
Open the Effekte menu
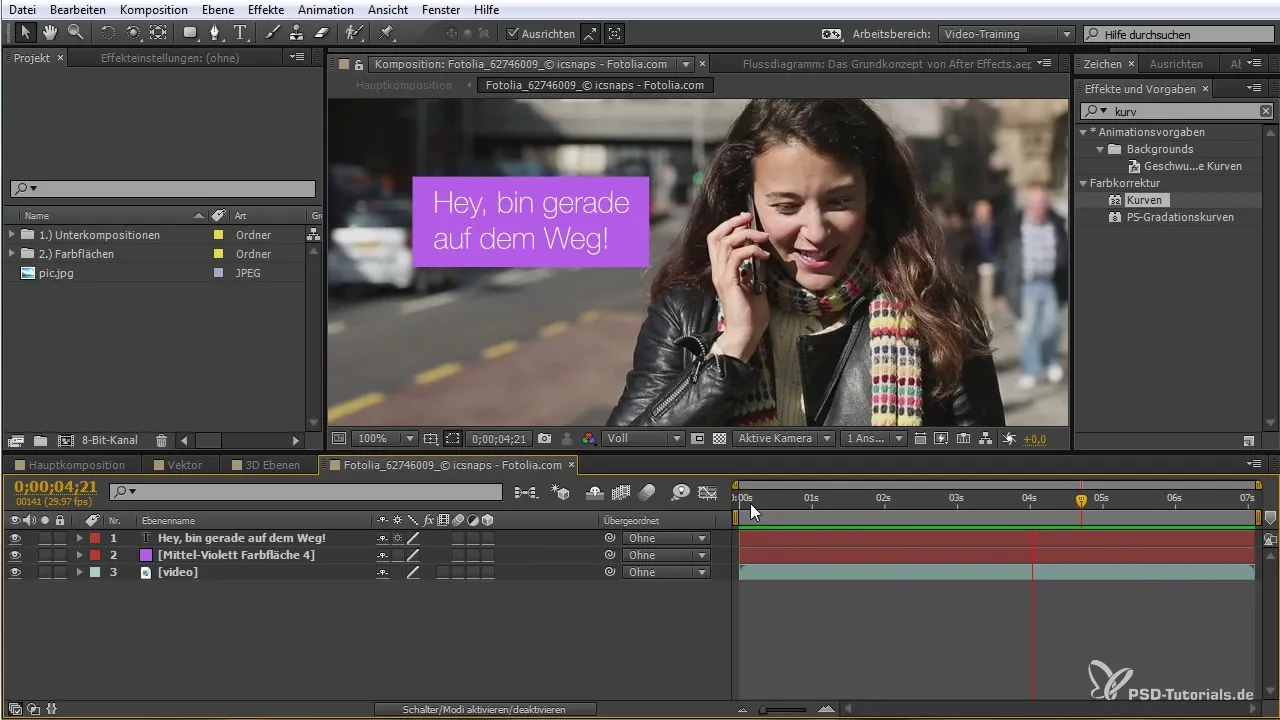pyautogui.click(x=265, y=10)
